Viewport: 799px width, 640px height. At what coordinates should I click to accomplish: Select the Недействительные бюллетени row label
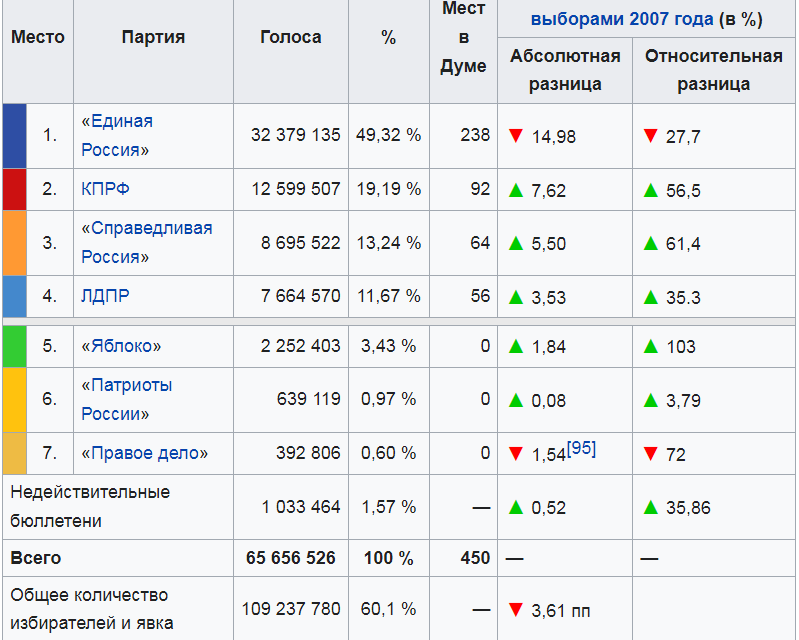90,506
